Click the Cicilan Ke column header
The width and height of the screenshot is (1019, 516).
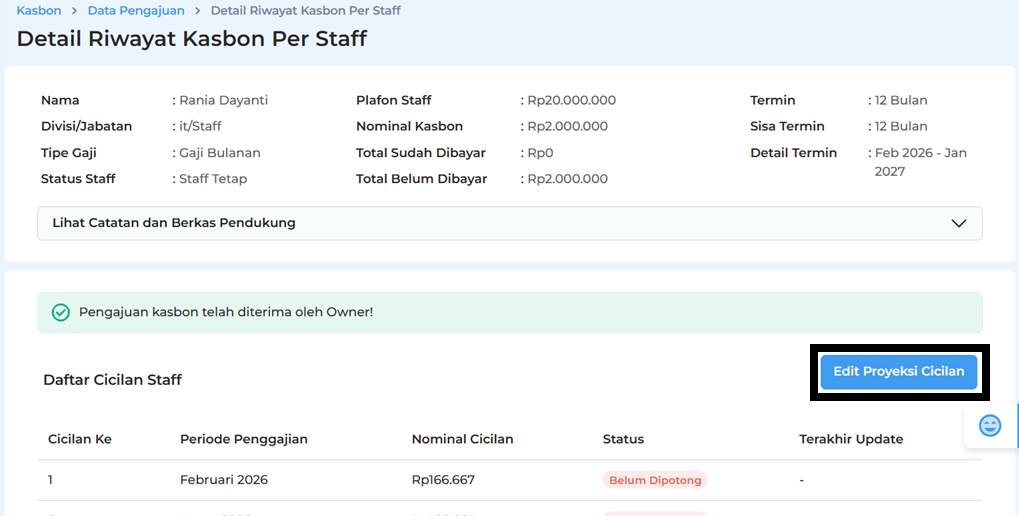pyautogui.click(x=80, y=439)
